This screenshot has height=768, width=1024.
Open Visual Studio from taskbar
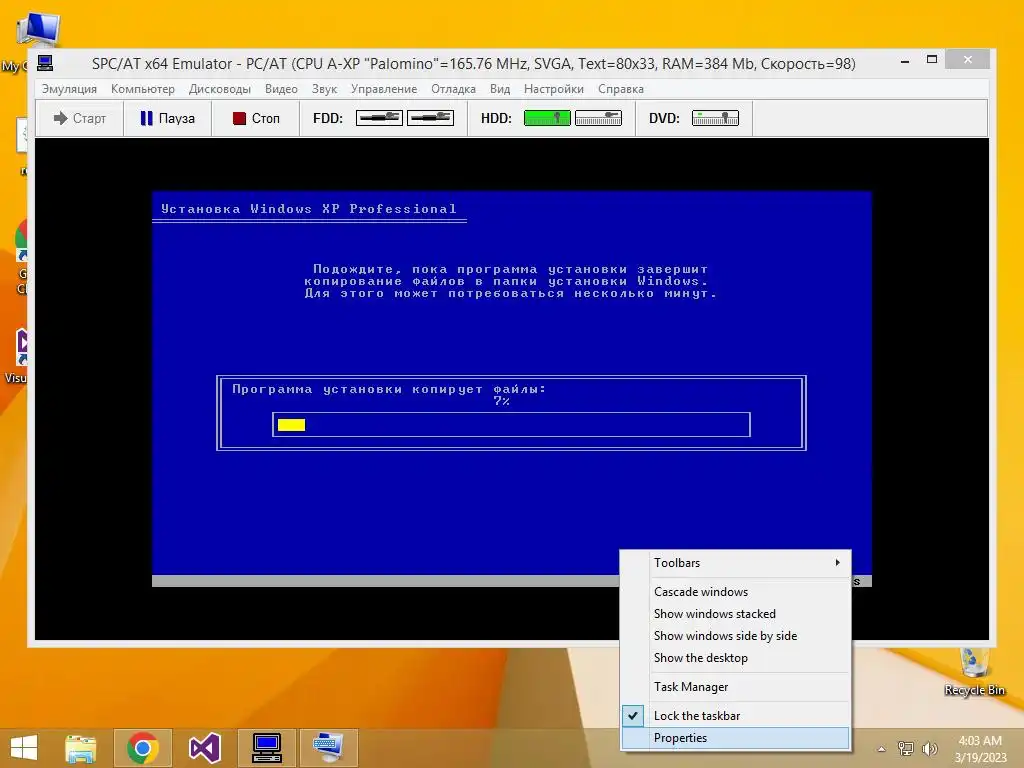[x=204, y=748]
